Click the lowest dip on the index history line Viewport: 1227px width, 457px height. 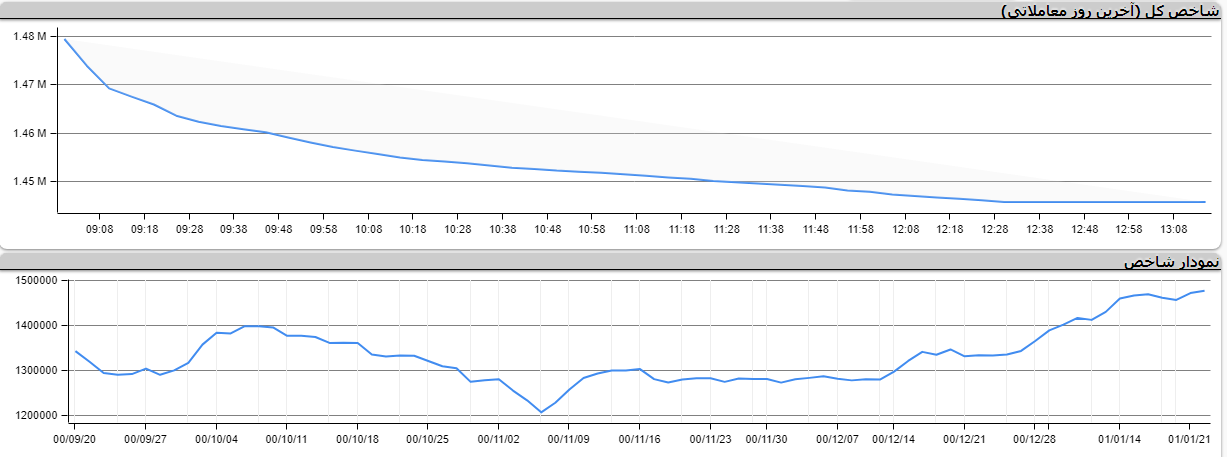[x=541, y=412]
